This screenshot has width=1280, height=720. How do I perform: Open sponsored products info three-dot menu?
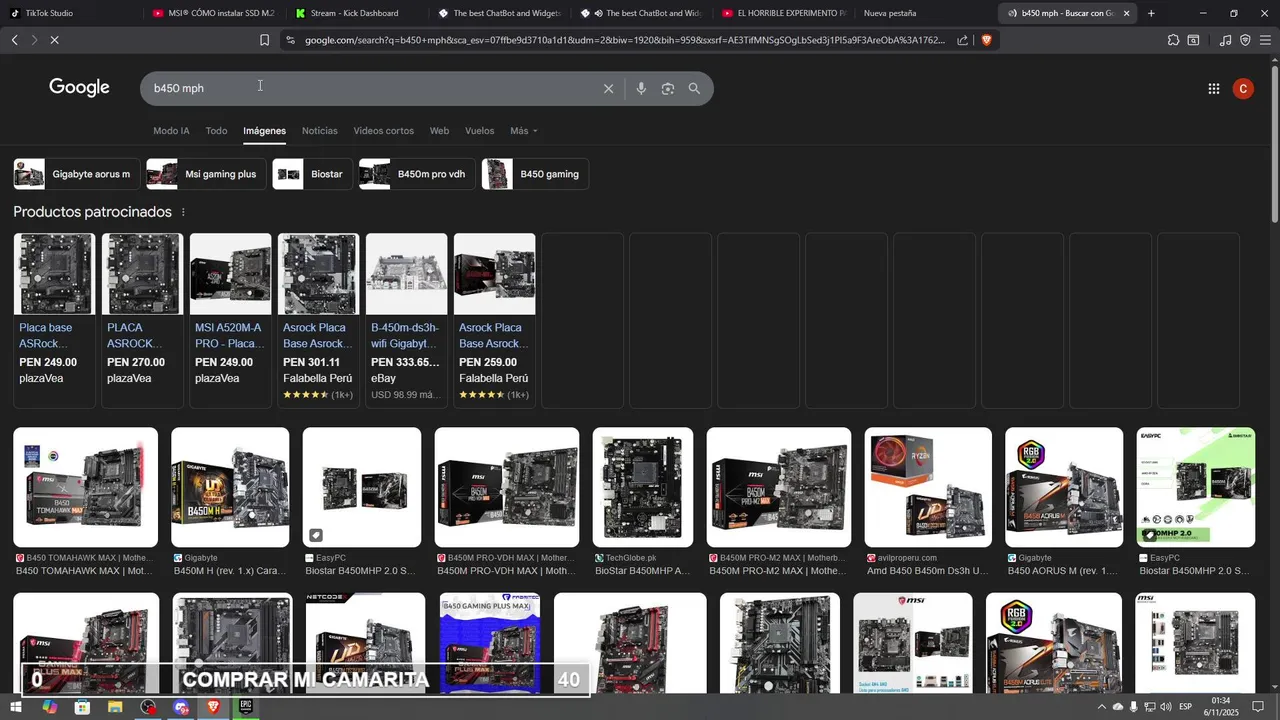click(x=183, y=212)
